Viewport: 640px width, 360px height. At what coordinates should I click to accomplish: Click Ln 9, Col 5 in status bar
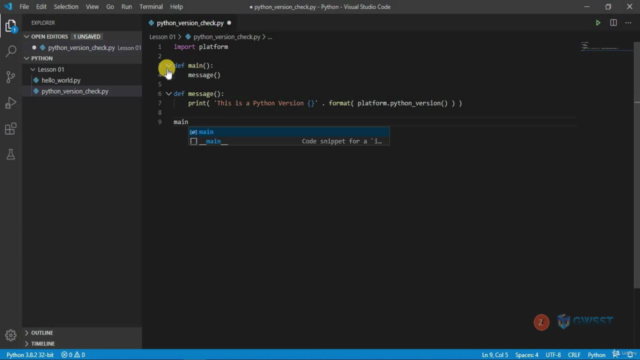(x=495, y=355)
